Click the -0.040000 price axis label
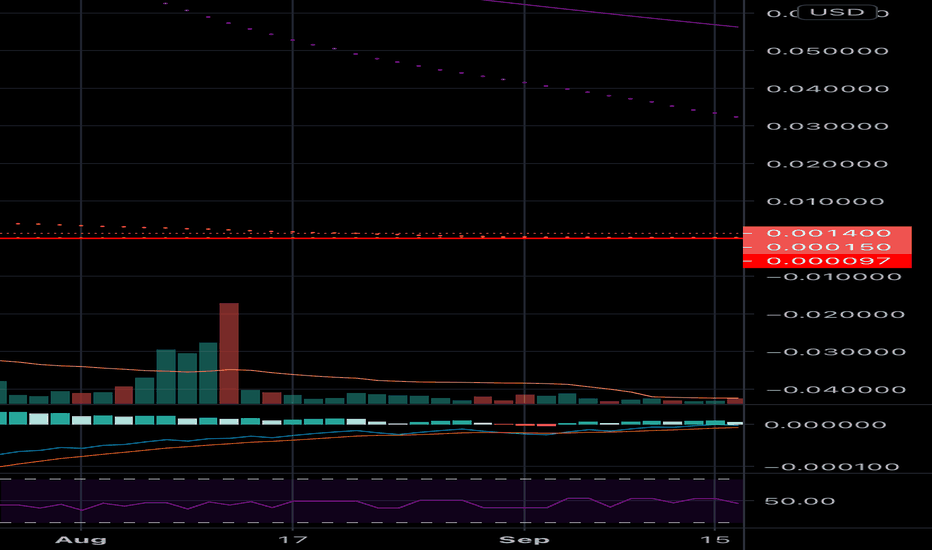The width and height of the screenshot is (932, 550). [x=836, y=390]
